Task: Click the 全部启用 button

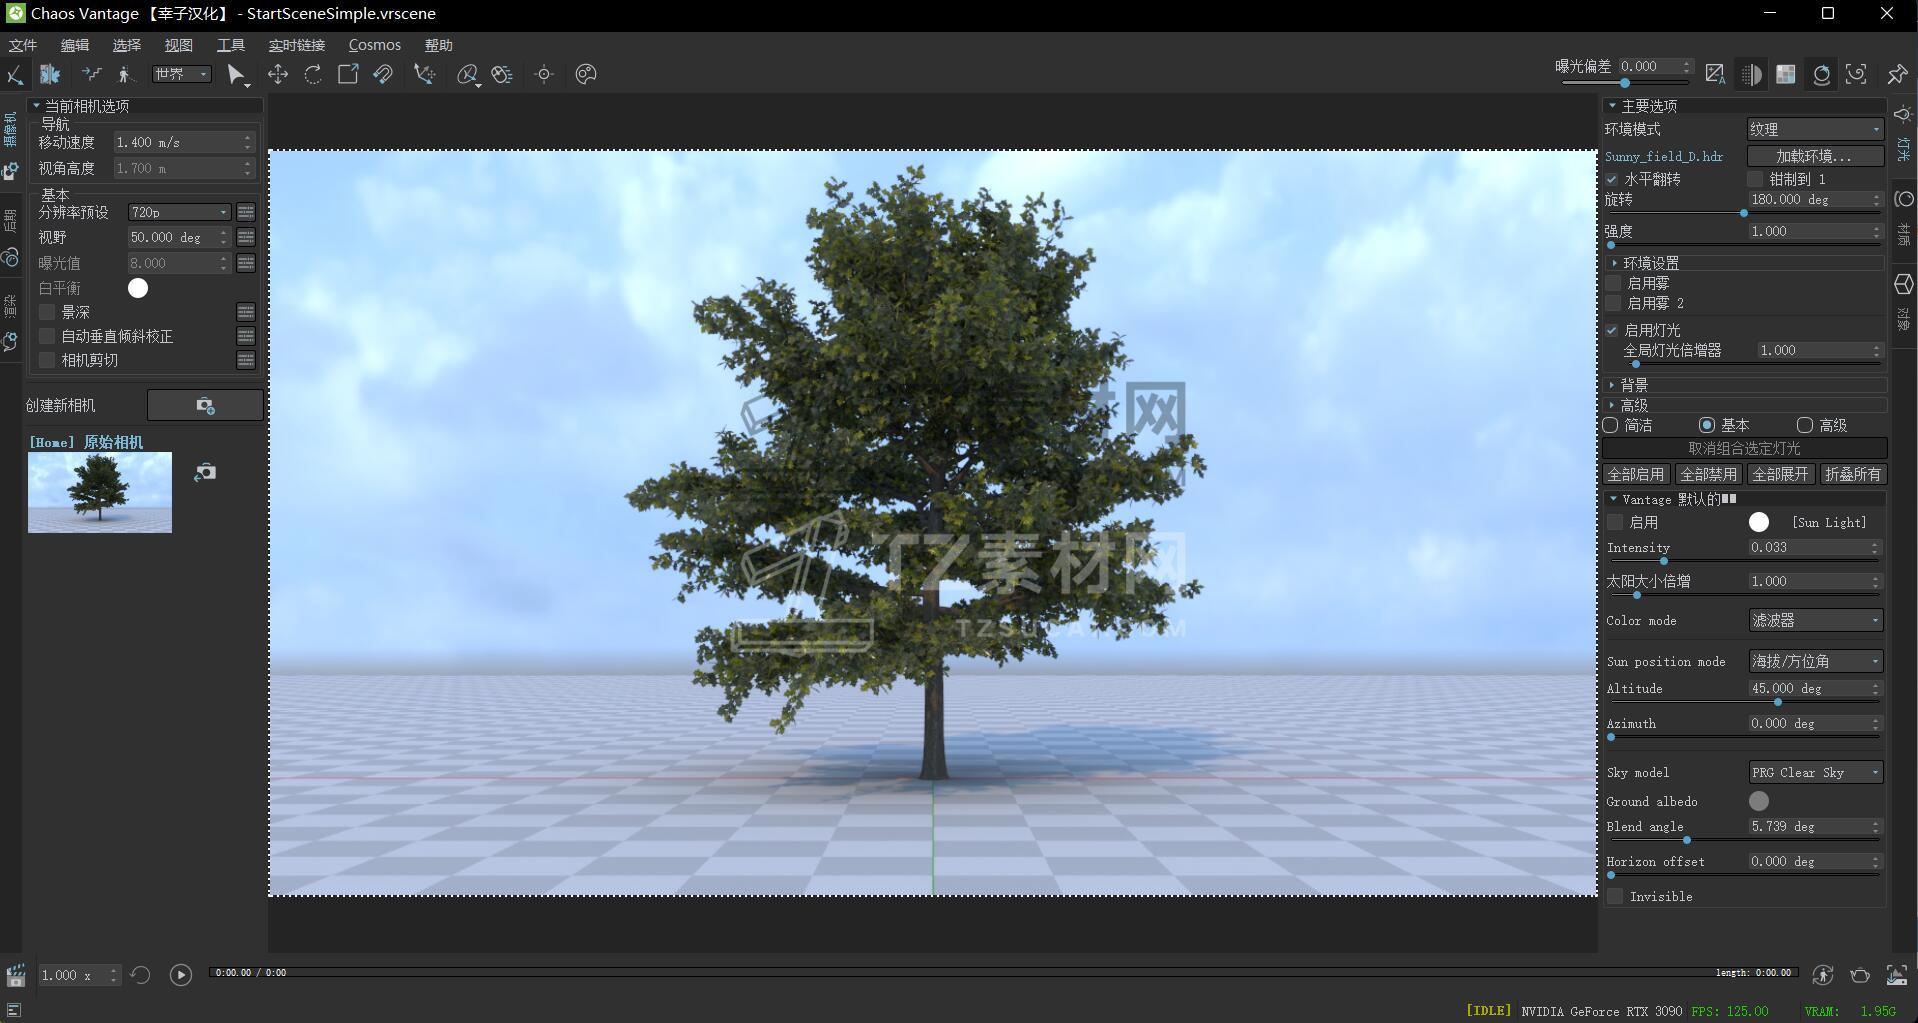Action: [1636, 474]
